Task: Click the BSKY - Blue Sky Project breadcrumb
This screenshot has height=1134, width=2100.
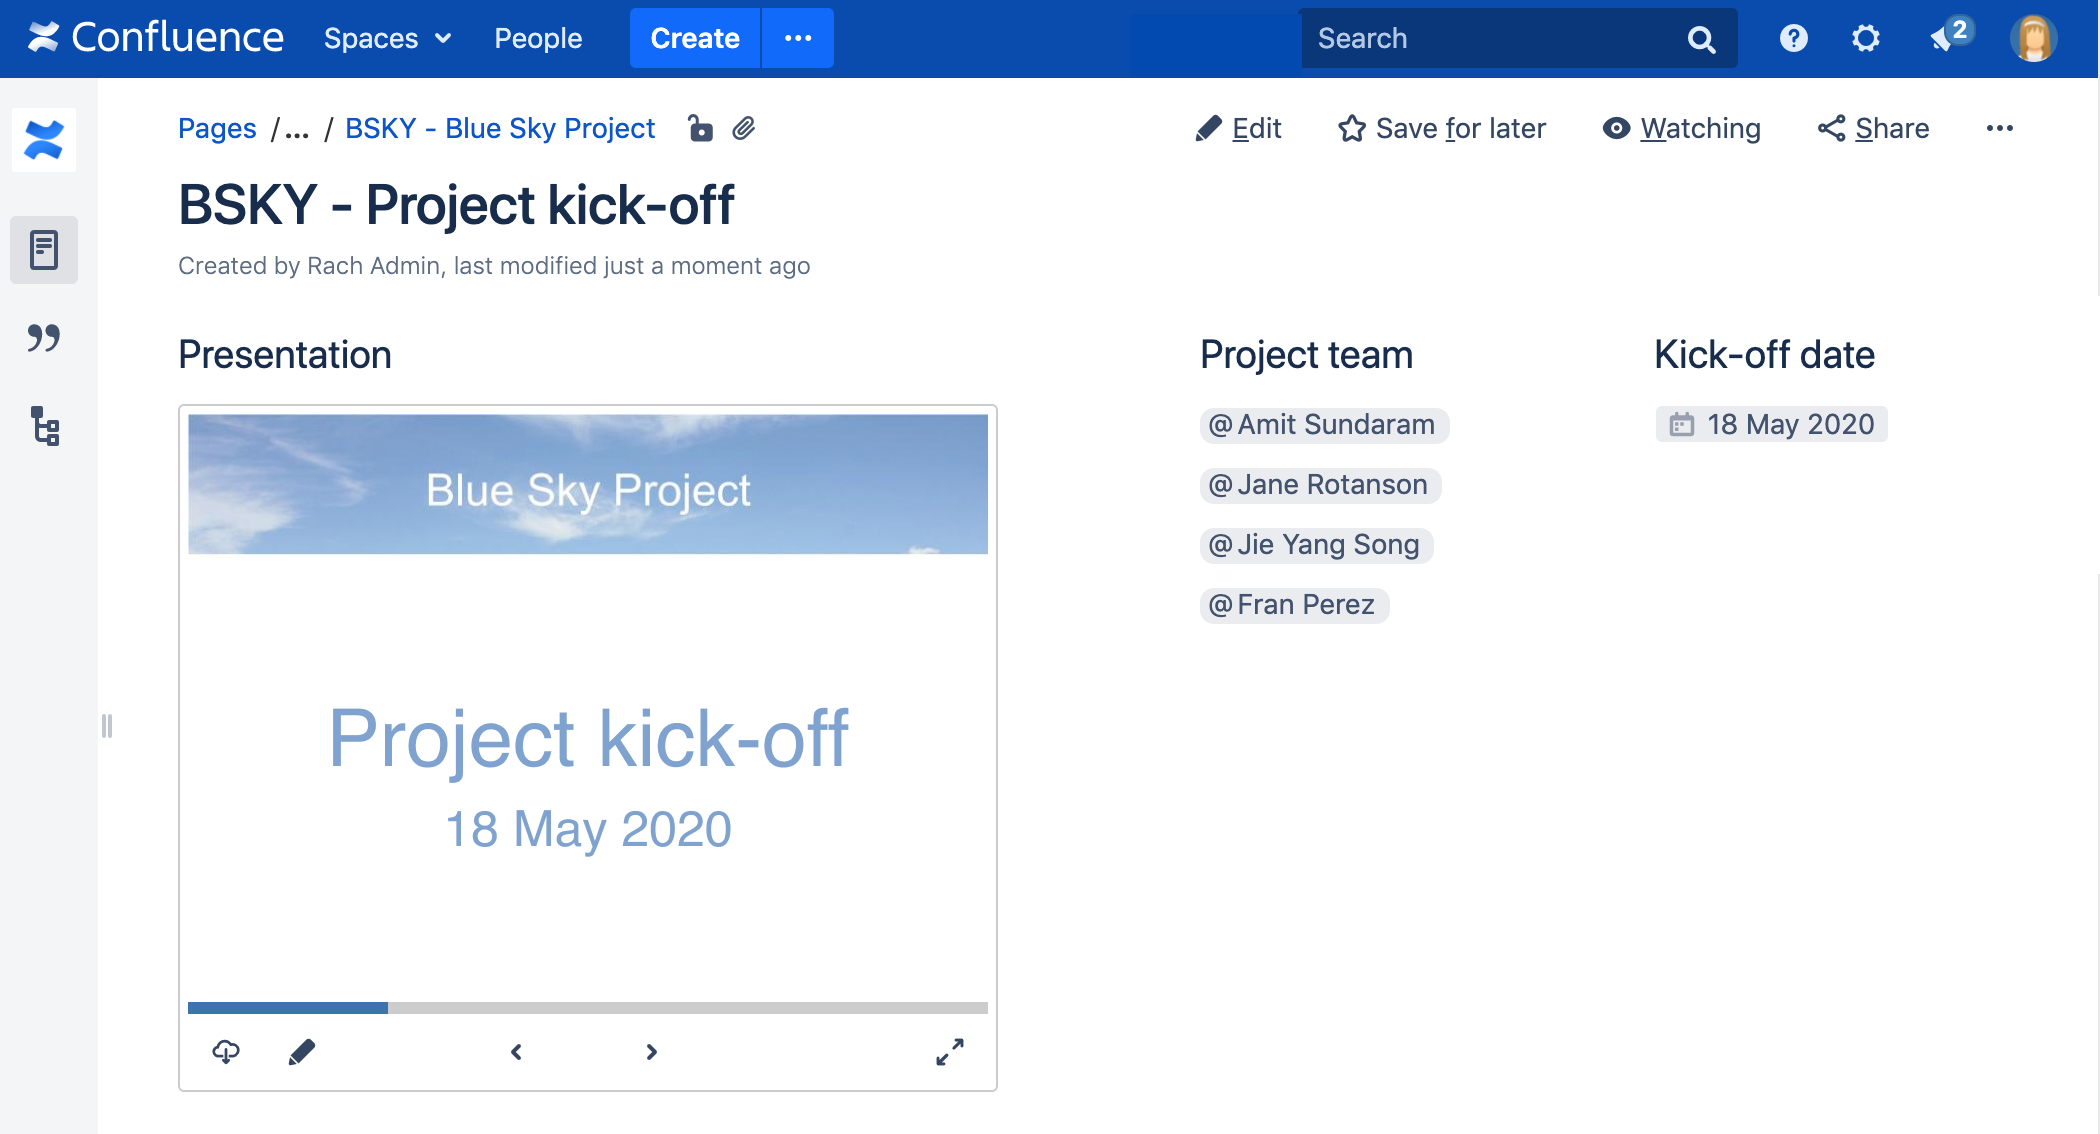Action: click(498, 128)
